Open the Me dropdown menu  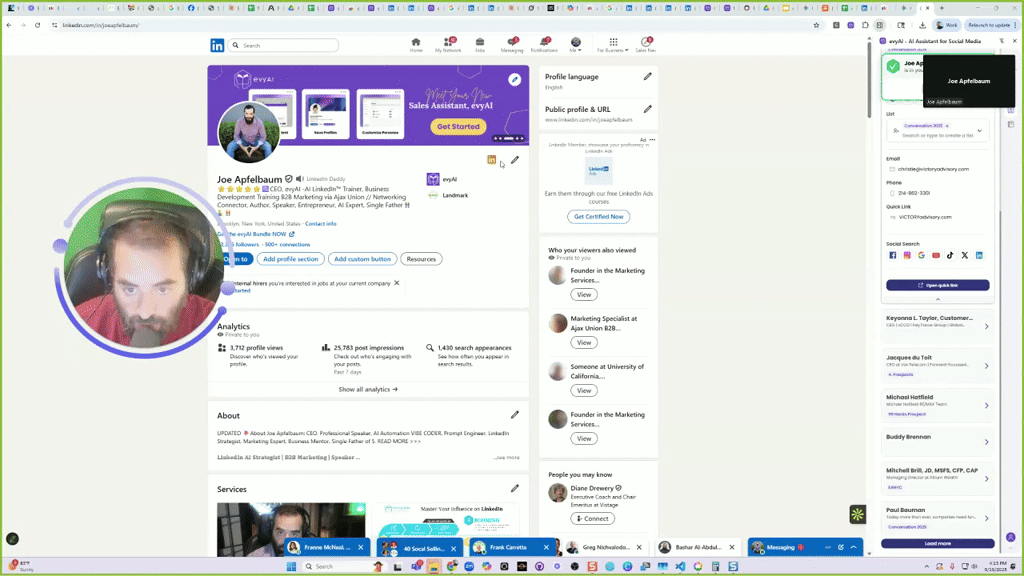pyautogui.click(x=575, y=45)
